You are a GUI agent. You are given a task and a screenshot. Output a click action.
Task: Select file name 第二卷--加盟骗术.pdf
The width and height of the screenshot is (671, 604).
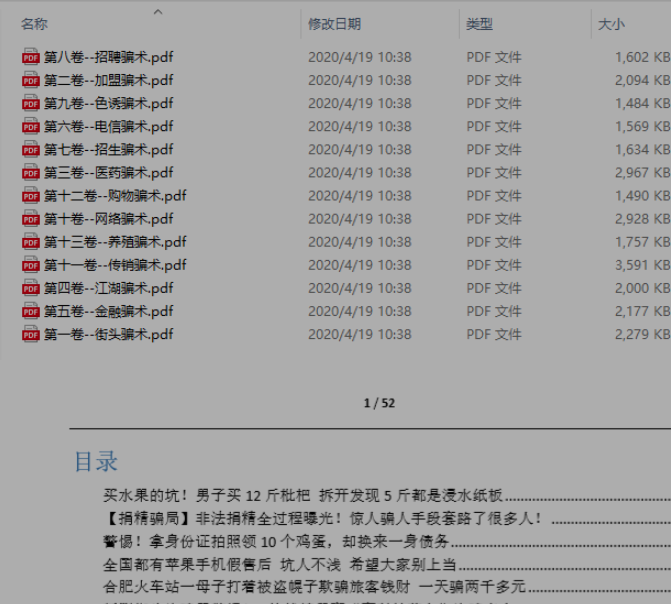(109, 80)
